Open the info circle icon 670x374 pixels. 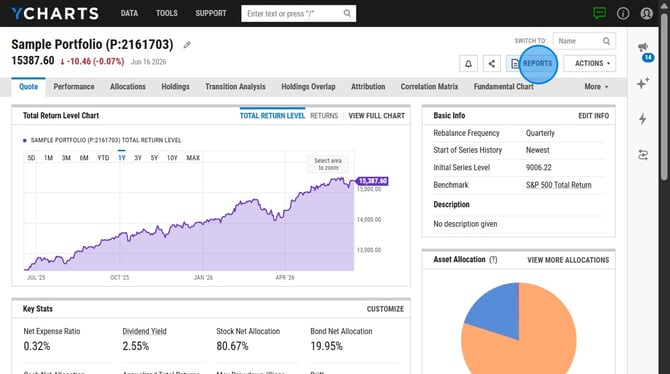pos(623,13)
